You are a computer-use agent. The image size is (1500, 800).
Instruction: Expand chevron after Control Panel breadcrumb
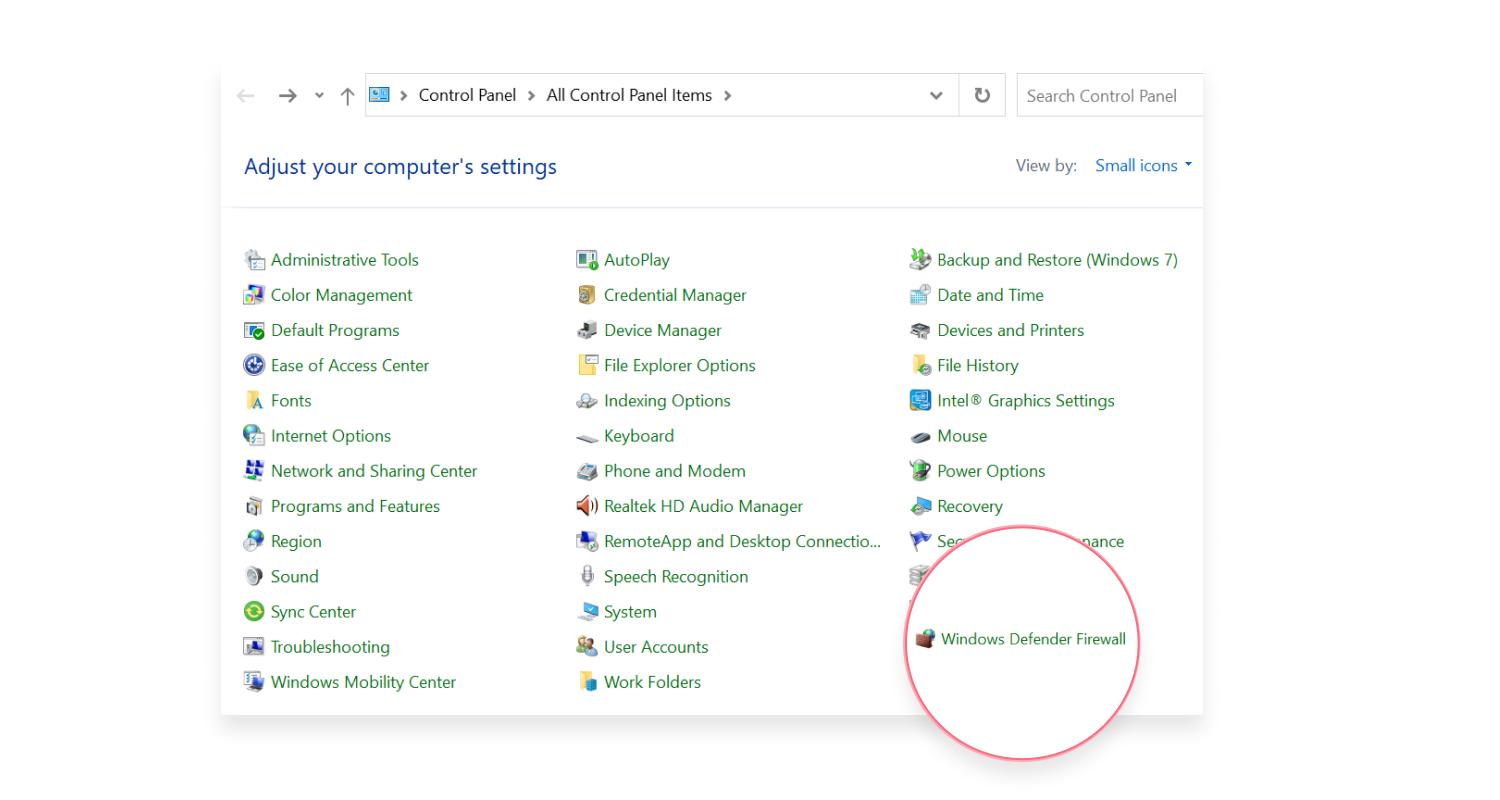pyautogui.click(x=531, y=96)
